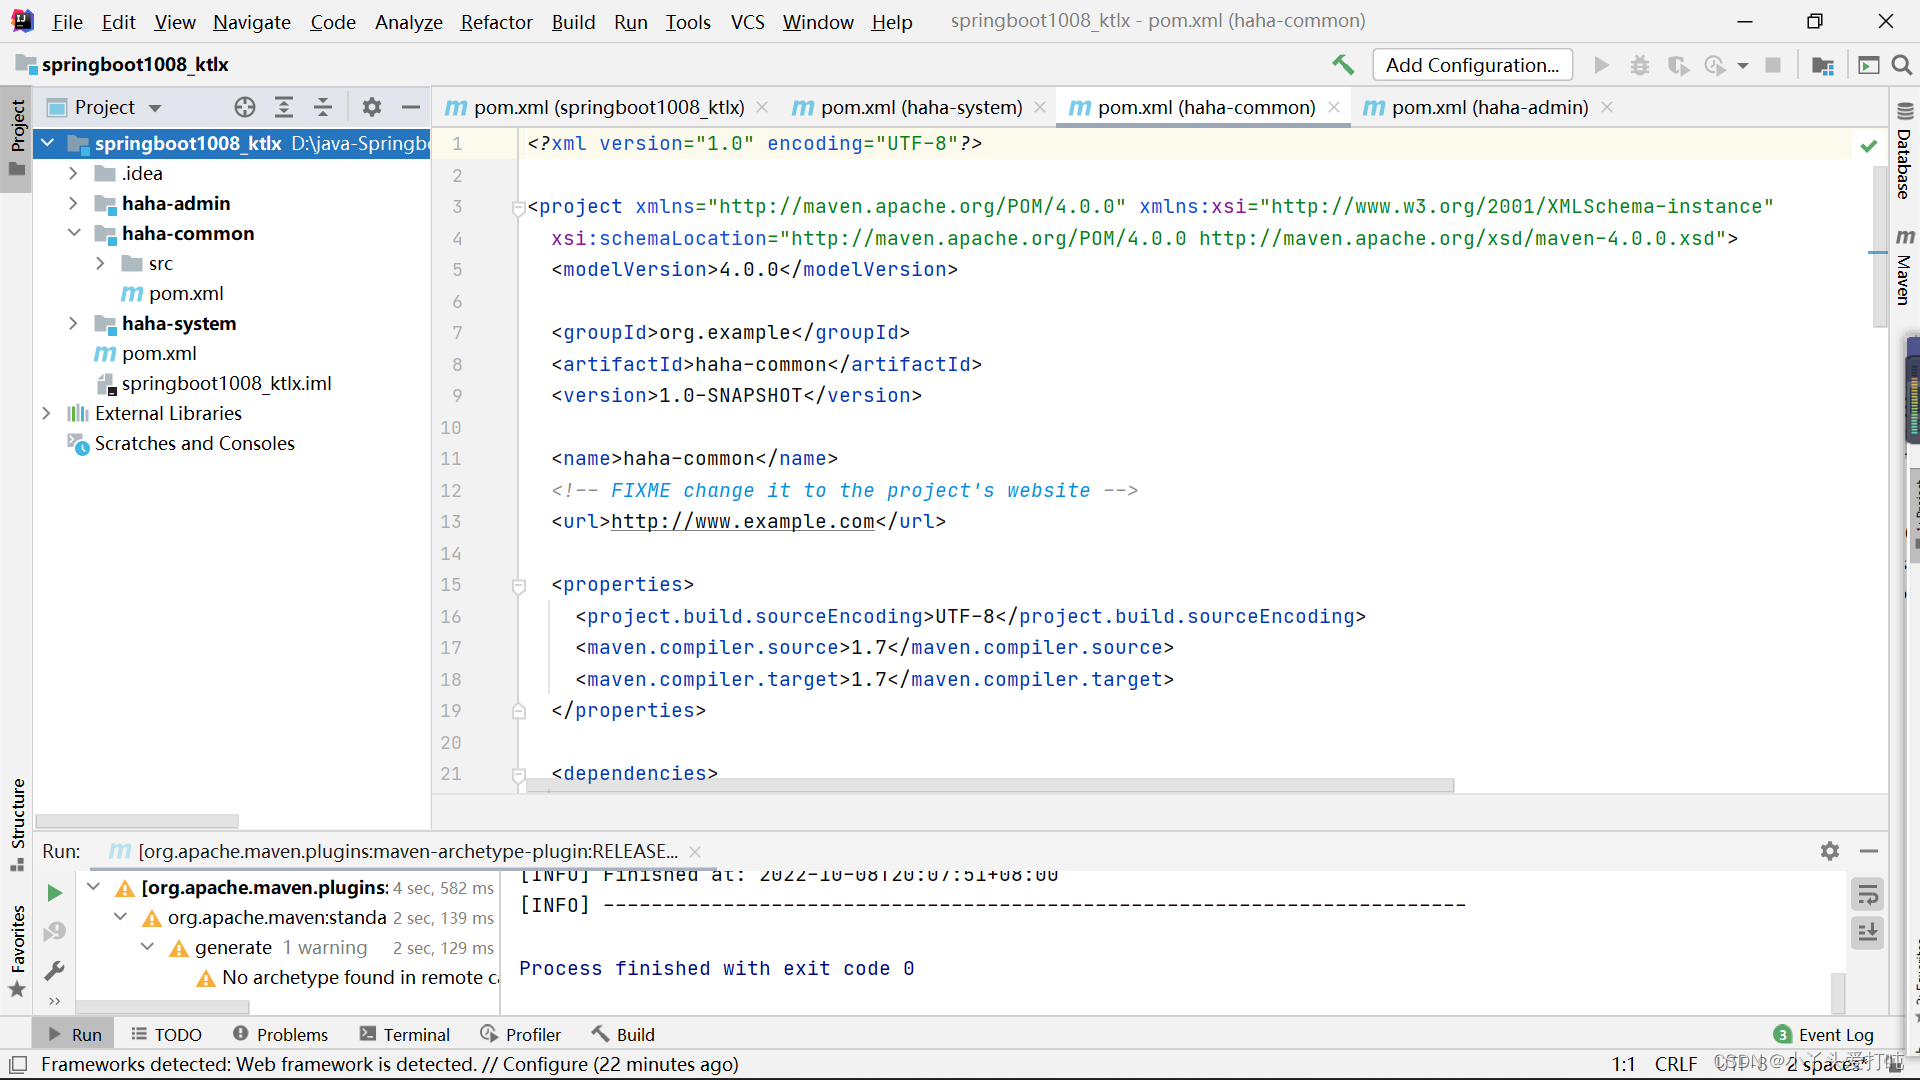Select the pom.xml tab for haha-system

tap(920, 107)
